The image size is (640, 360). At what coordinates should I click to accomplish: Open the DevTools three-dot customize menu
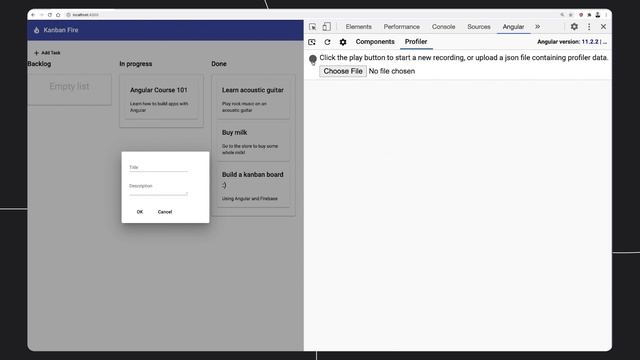click(589, 27)
